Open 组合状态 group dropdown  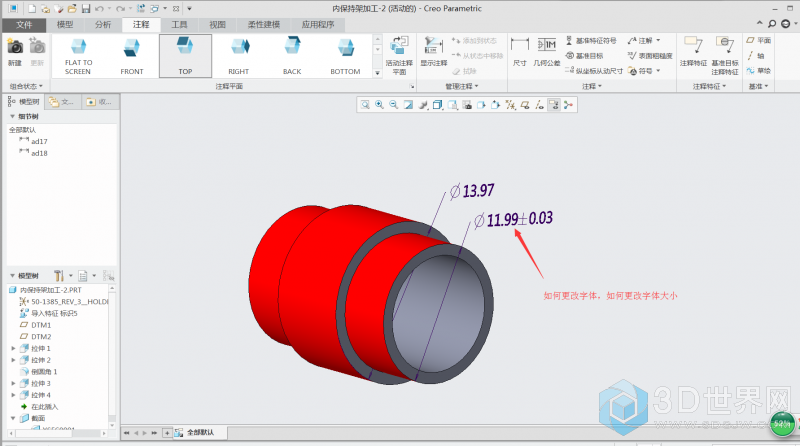(x=27, y=86)
